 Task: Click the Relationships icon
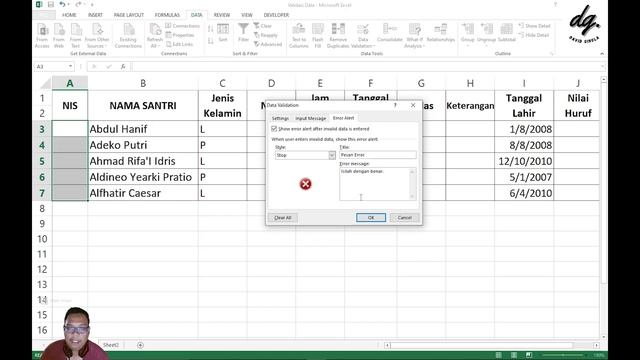(440, 33)
